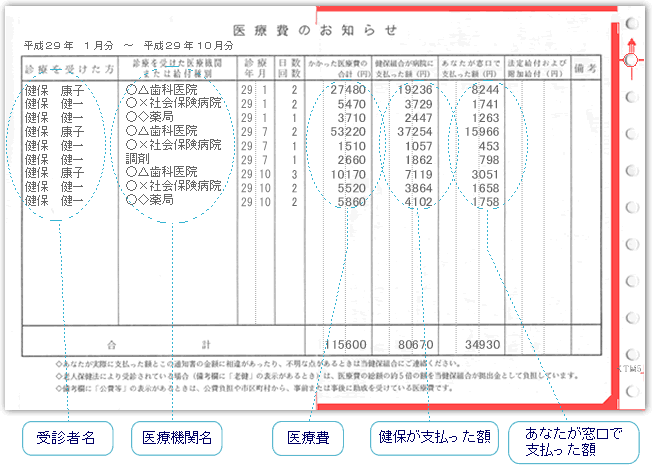Click the あなたが窓口で支払った額 callout label
This screenshot has width=652, height=465.
coord(573,442)
